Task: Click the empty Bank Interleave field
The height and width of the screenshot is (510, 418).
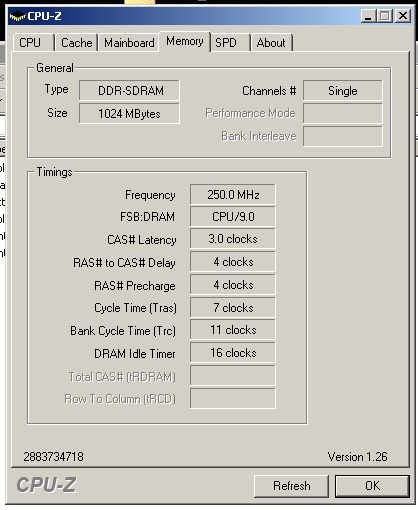Action: 343,136
